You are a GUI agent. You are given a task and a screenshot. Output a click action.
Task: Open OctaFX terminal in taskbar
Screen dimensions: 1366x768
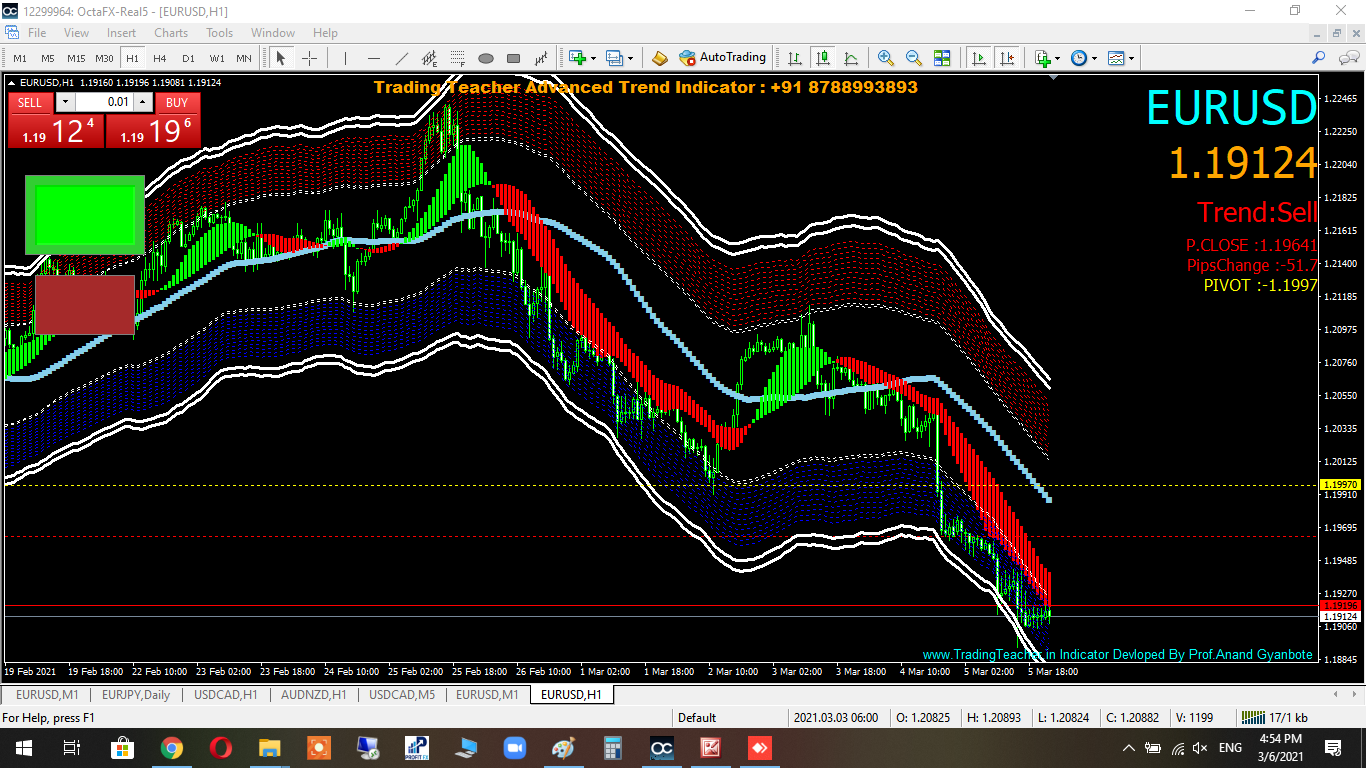point(662,747)
